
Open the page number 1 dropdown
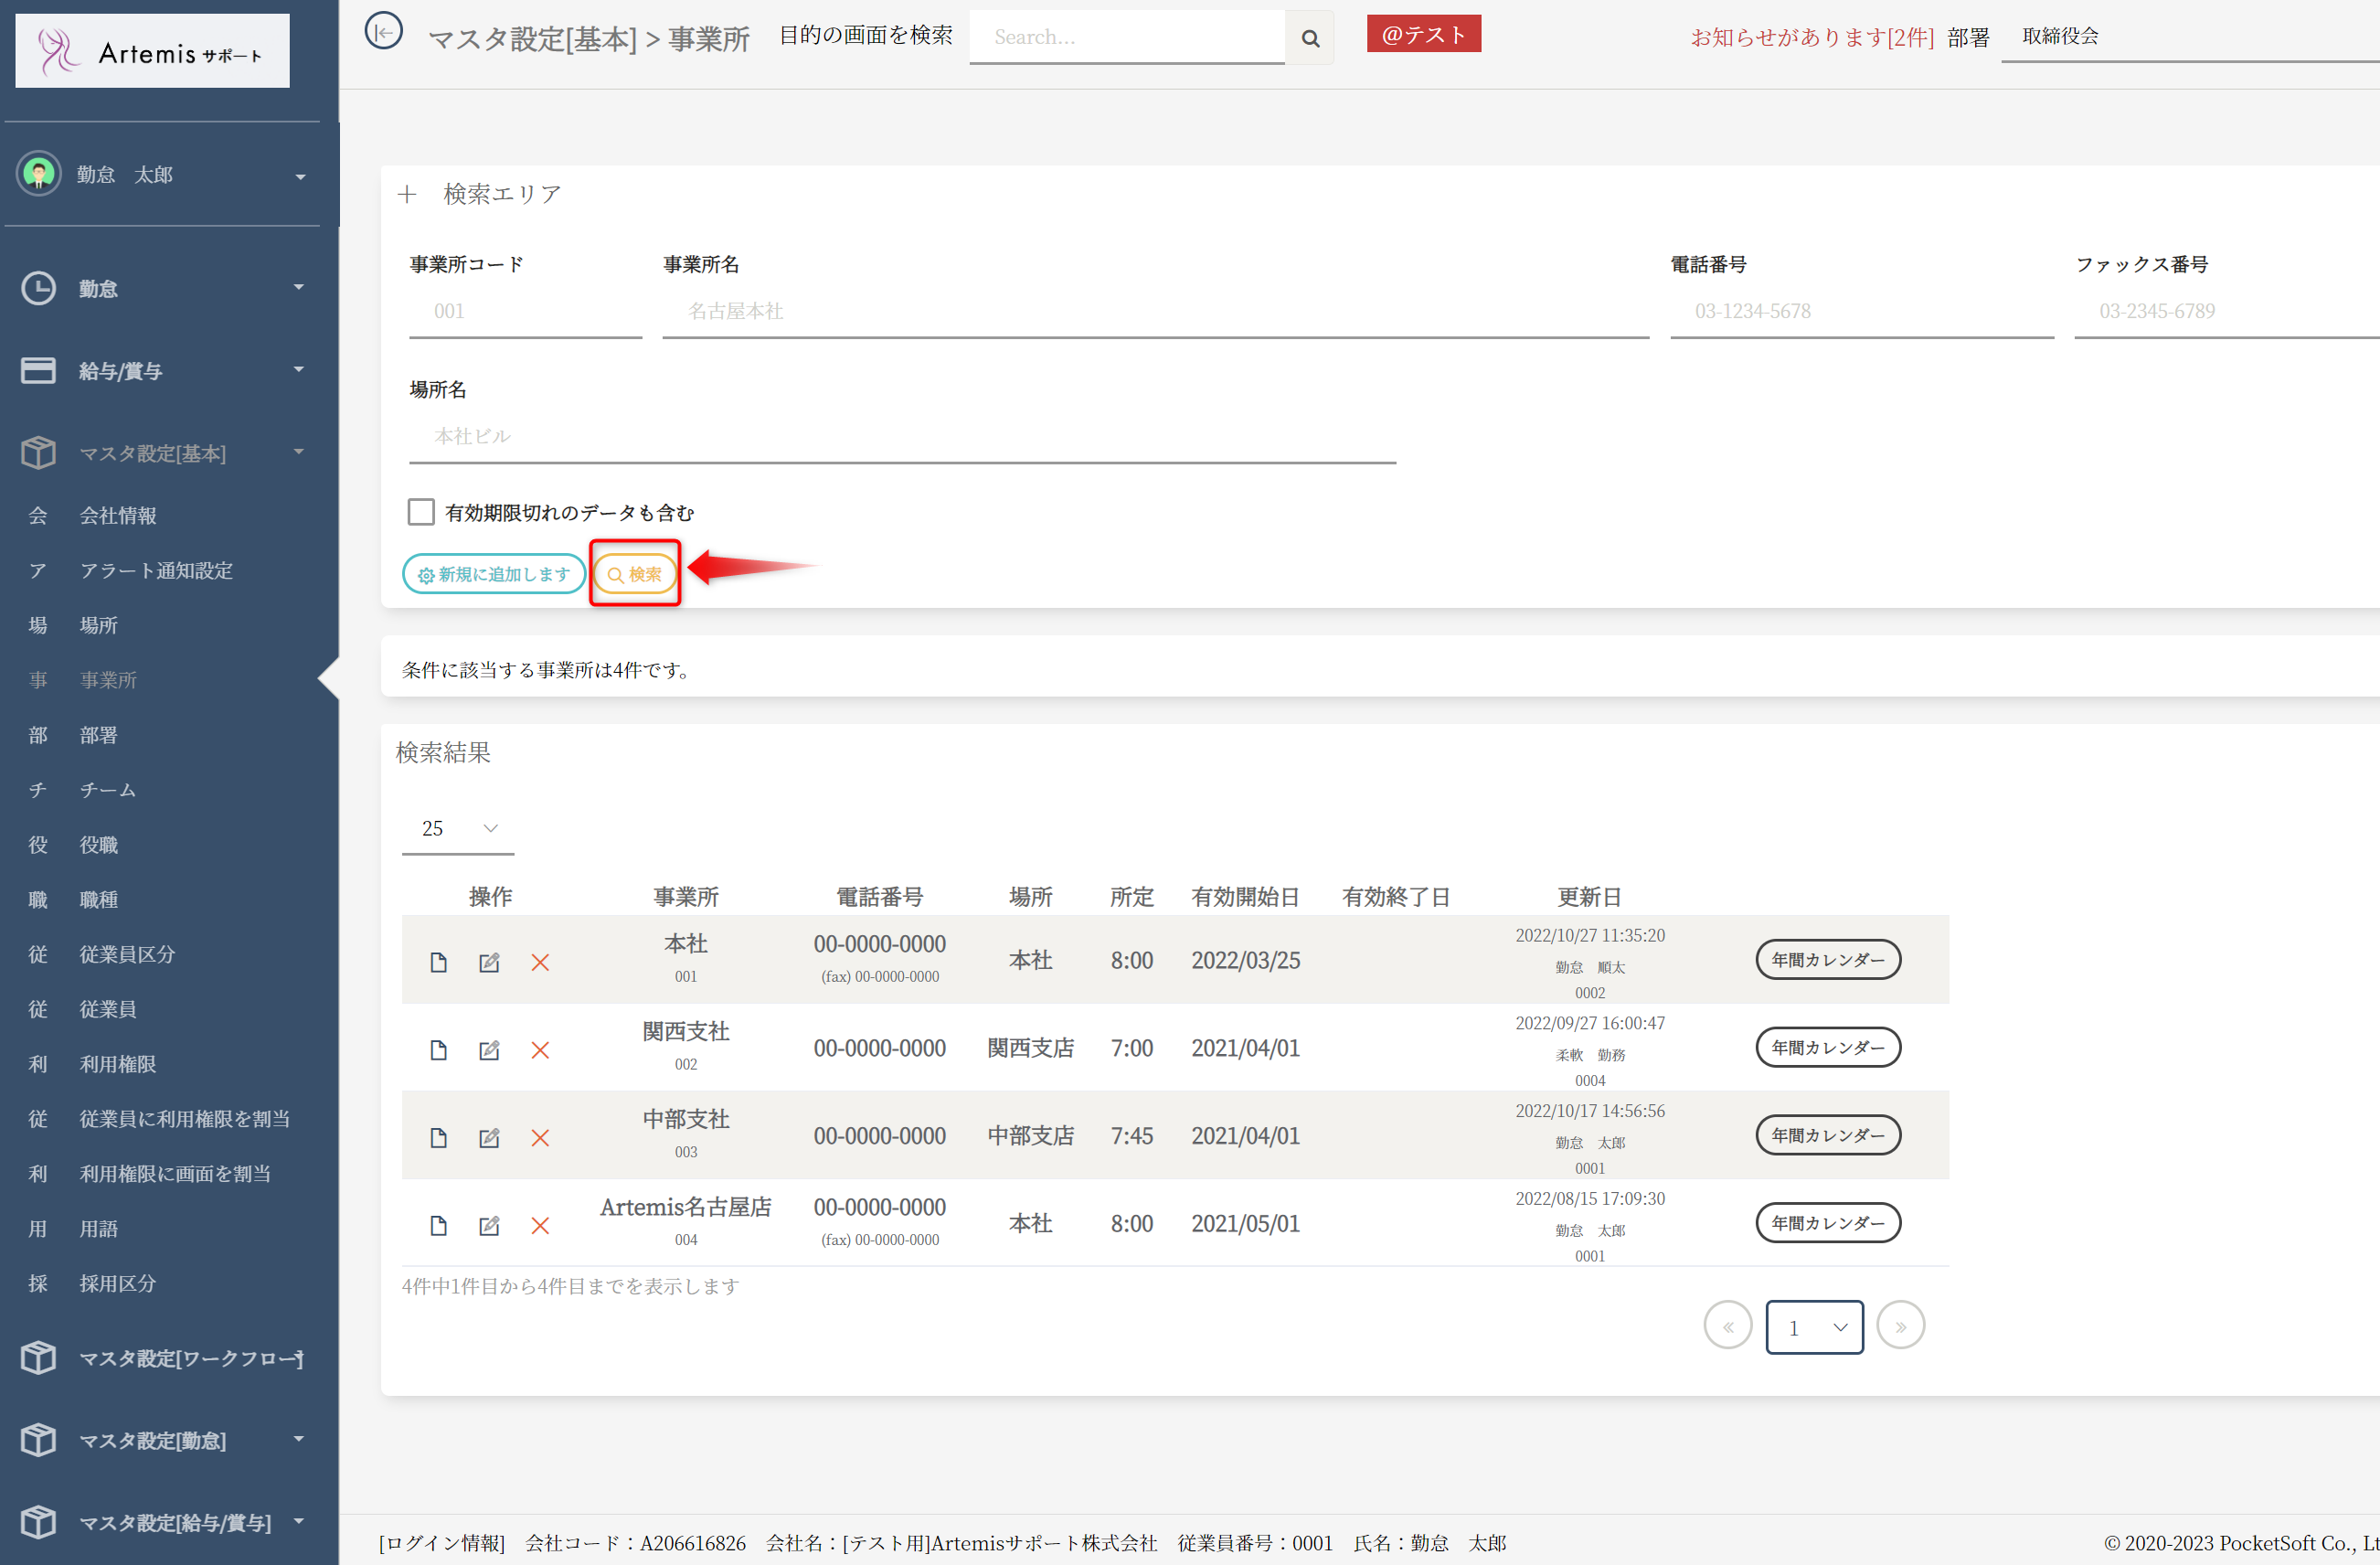(1814, 1327)
